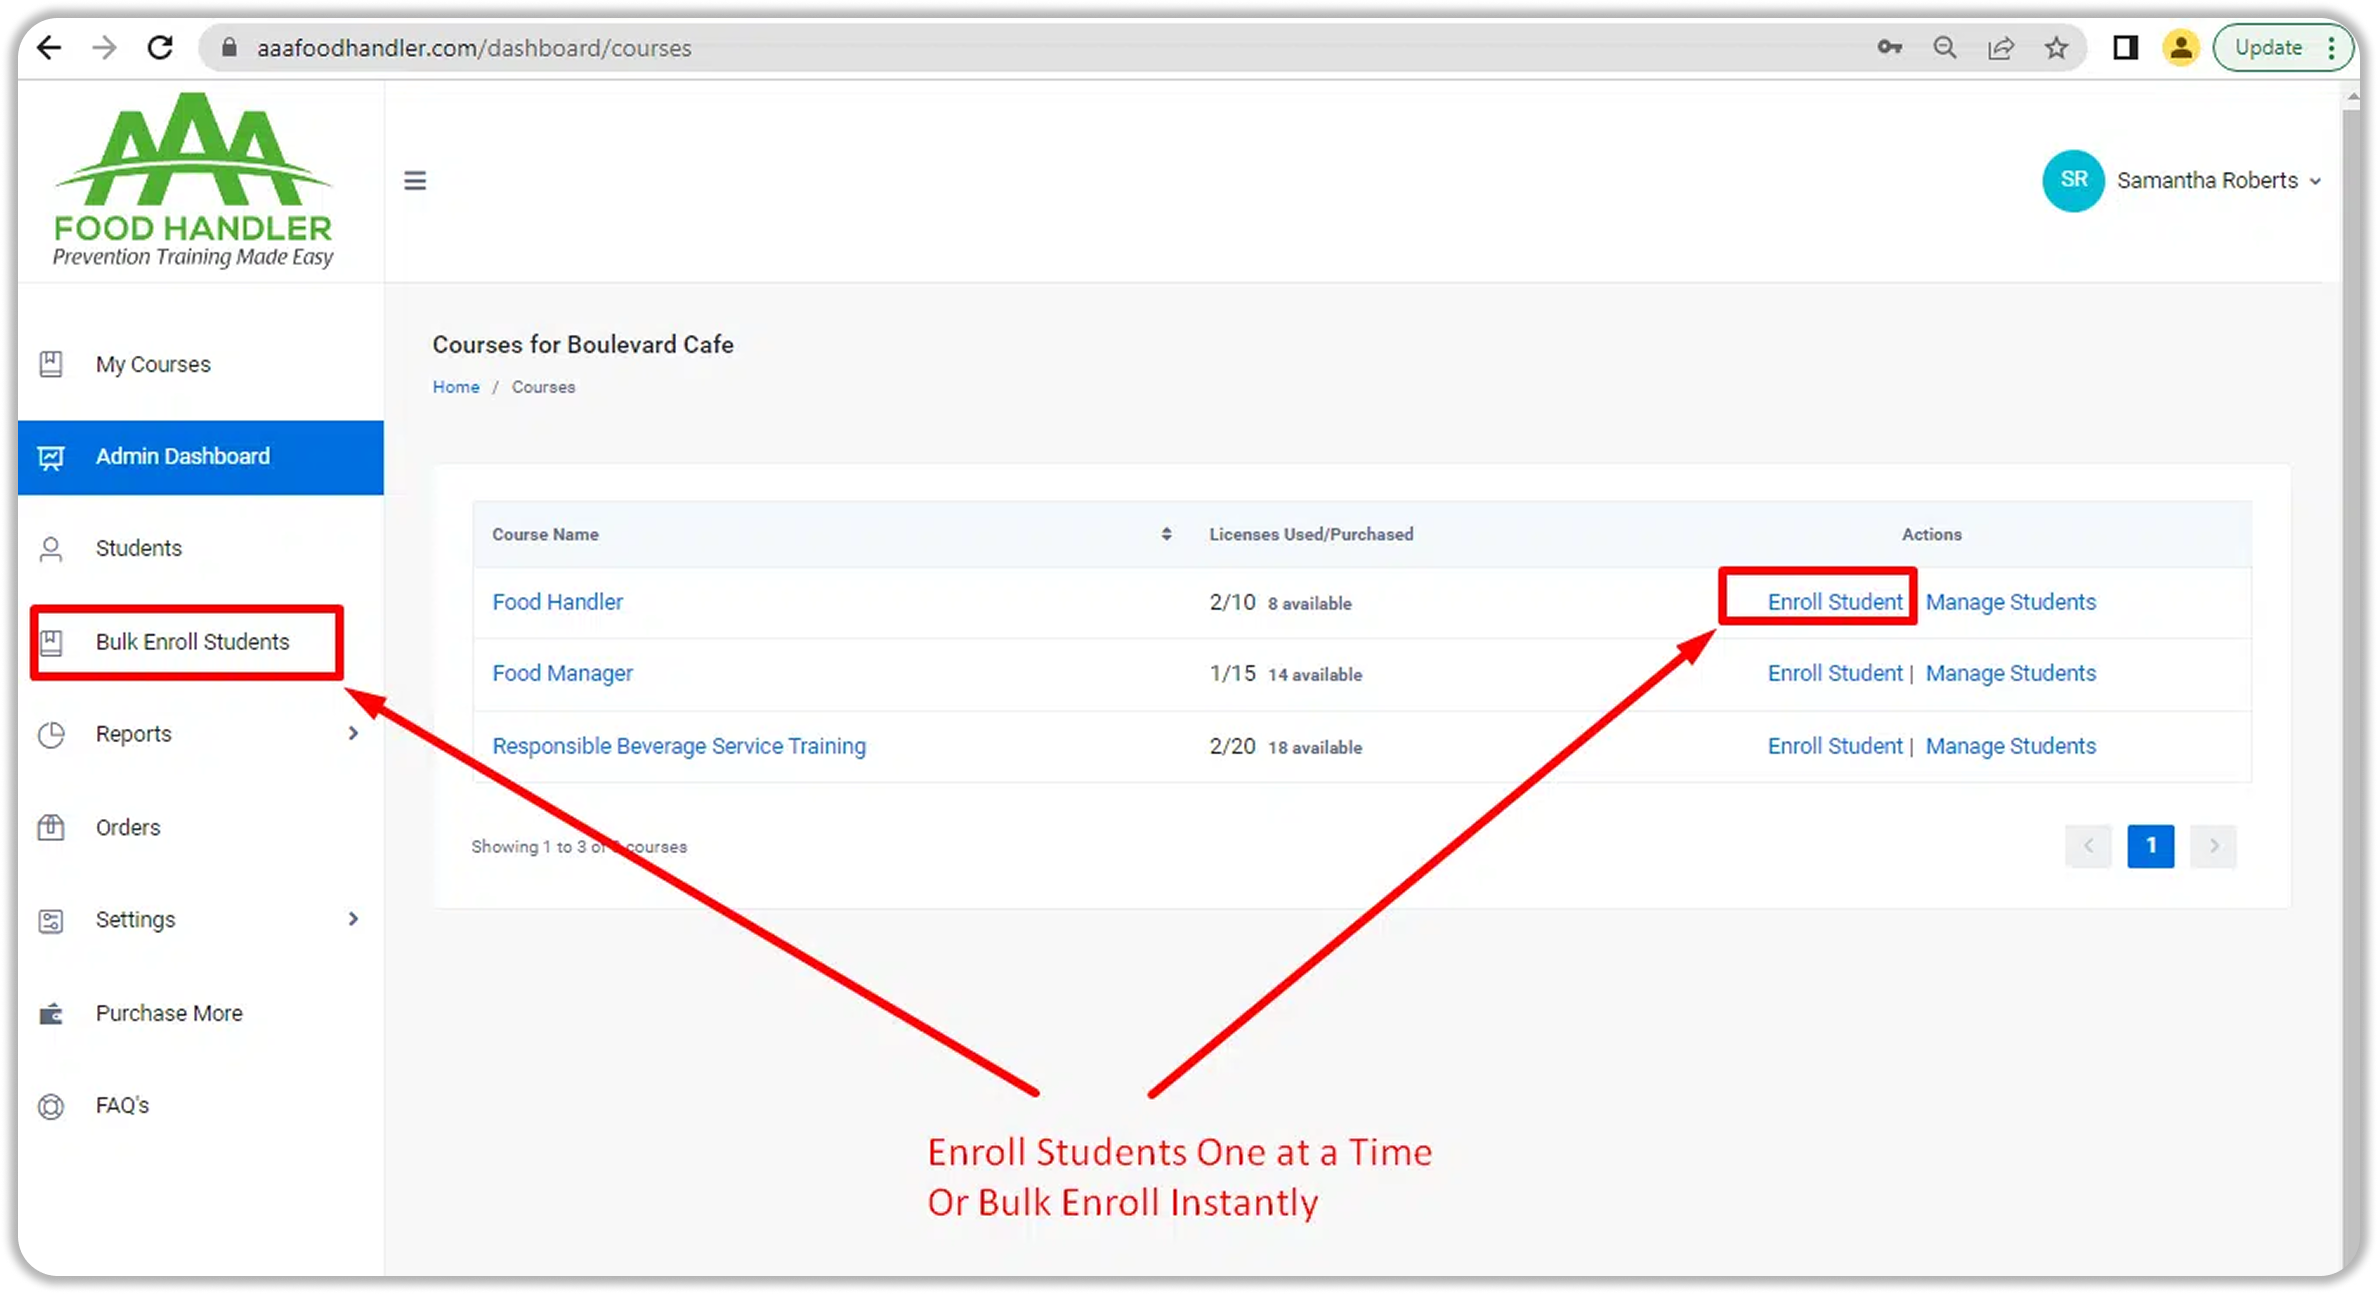The width and height of the screenshot is (2378, 1294).
Task: Open the Samantha Roberts user dropdown
Action: tap(2218, 181)
